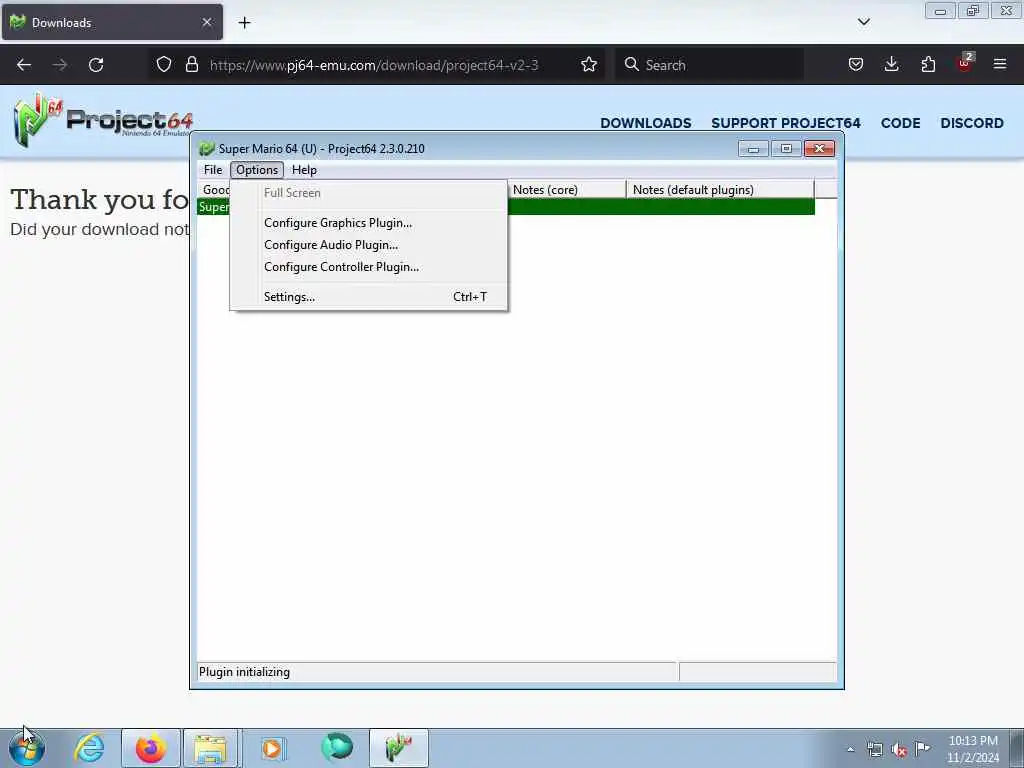This screenshot has width=1024, height=768.
Task: Open the DISCORD website link
Action: coord(972,123)
